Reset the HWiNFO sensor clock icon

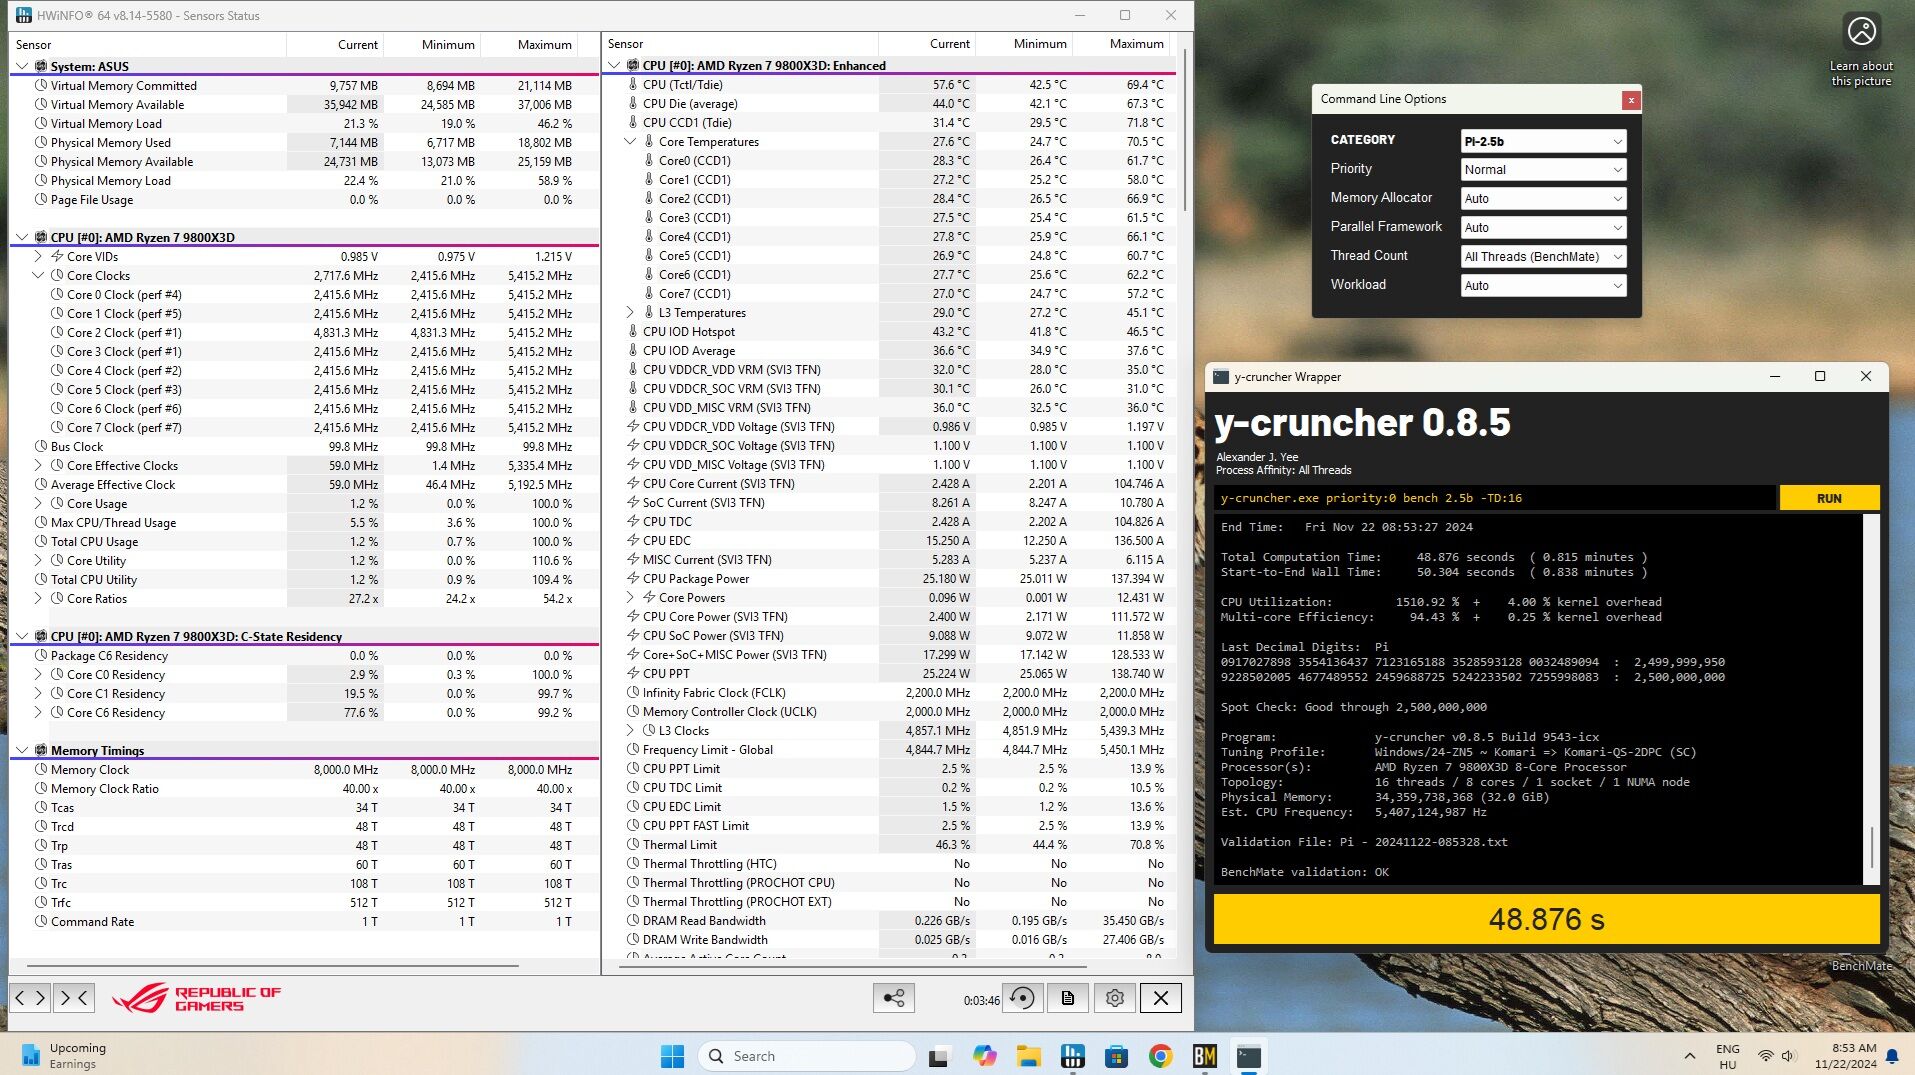pyautogui.click(x=1023, y=998)
